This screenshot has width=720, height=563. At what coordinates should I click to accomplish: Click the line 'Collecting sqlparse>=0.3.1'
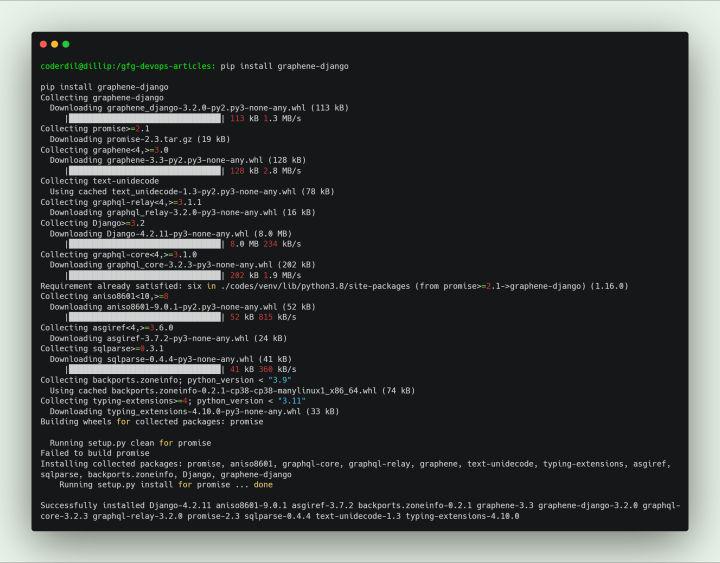coord(102,349)
